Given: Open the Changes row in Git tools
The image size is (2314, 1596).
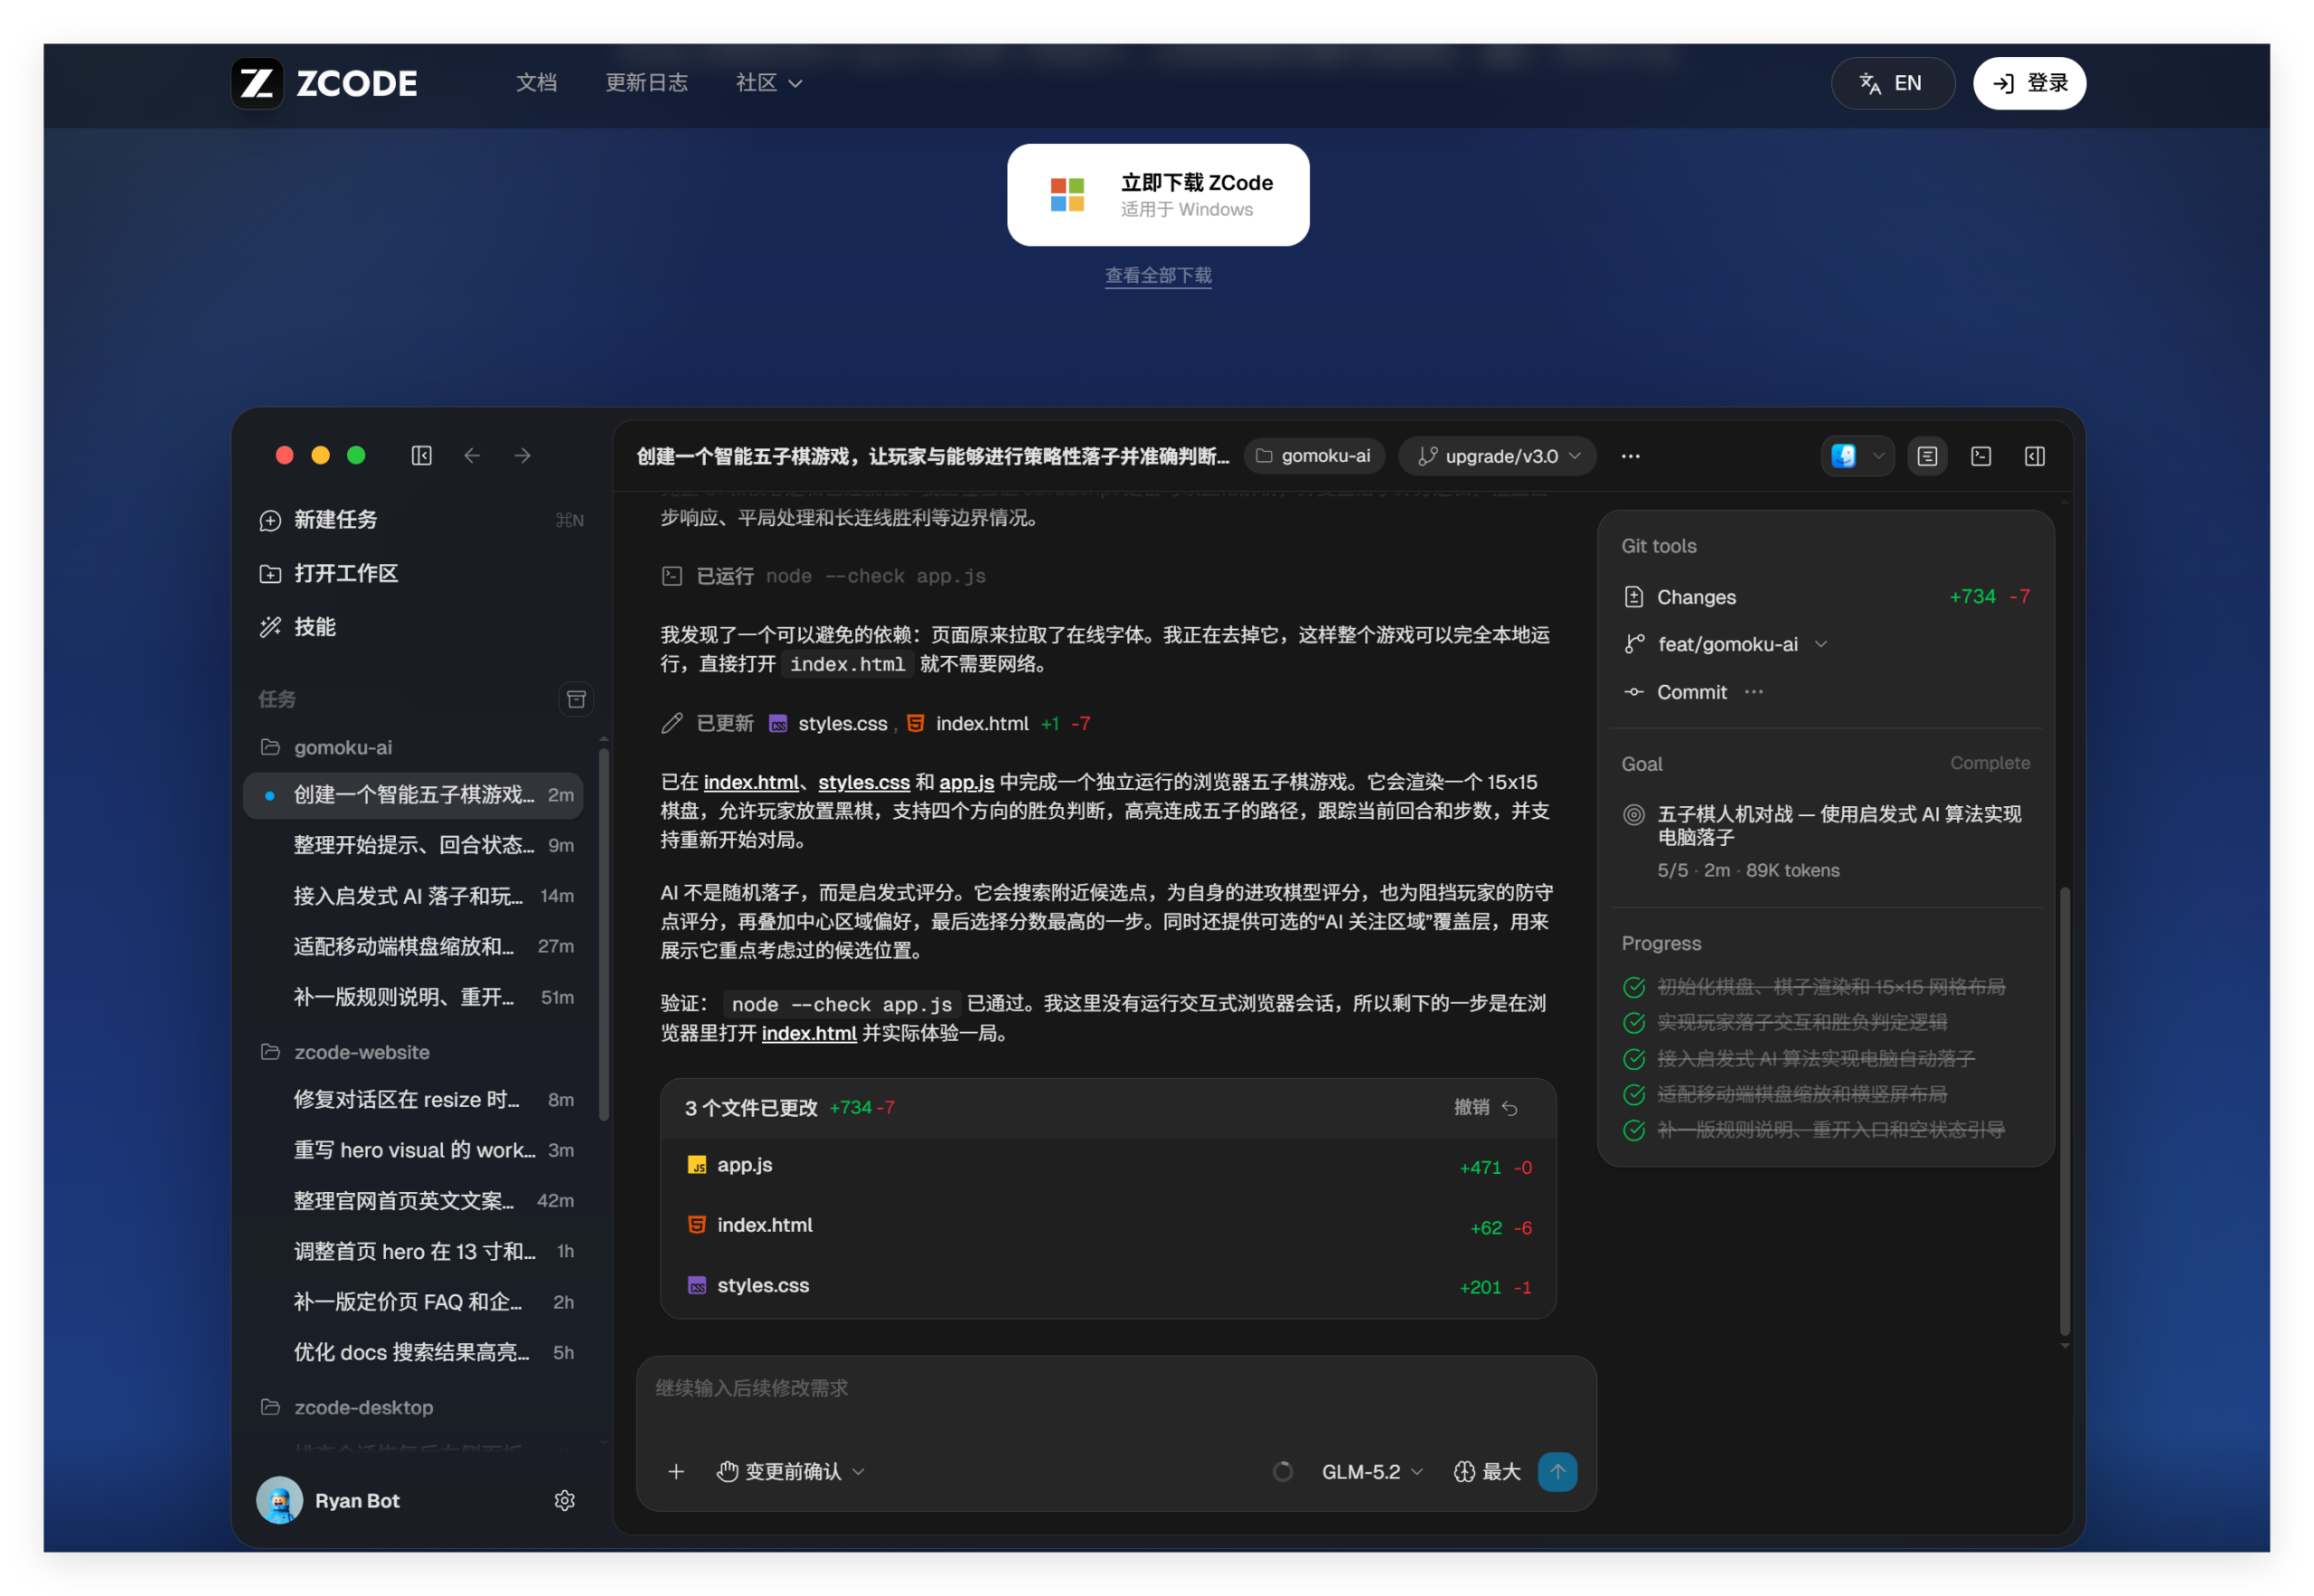Looking at the screenshot, I should point(1826,597).
